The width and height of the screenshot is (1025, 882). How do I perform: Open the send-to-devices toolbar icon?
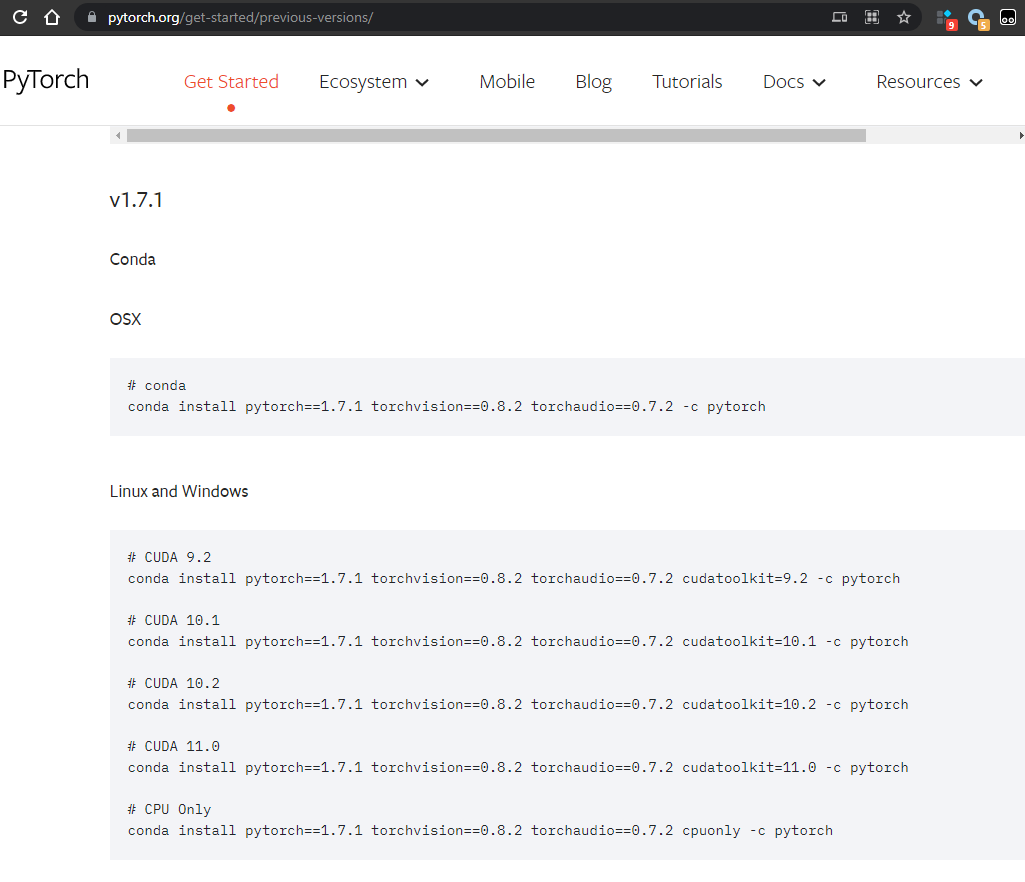point(839,17)
